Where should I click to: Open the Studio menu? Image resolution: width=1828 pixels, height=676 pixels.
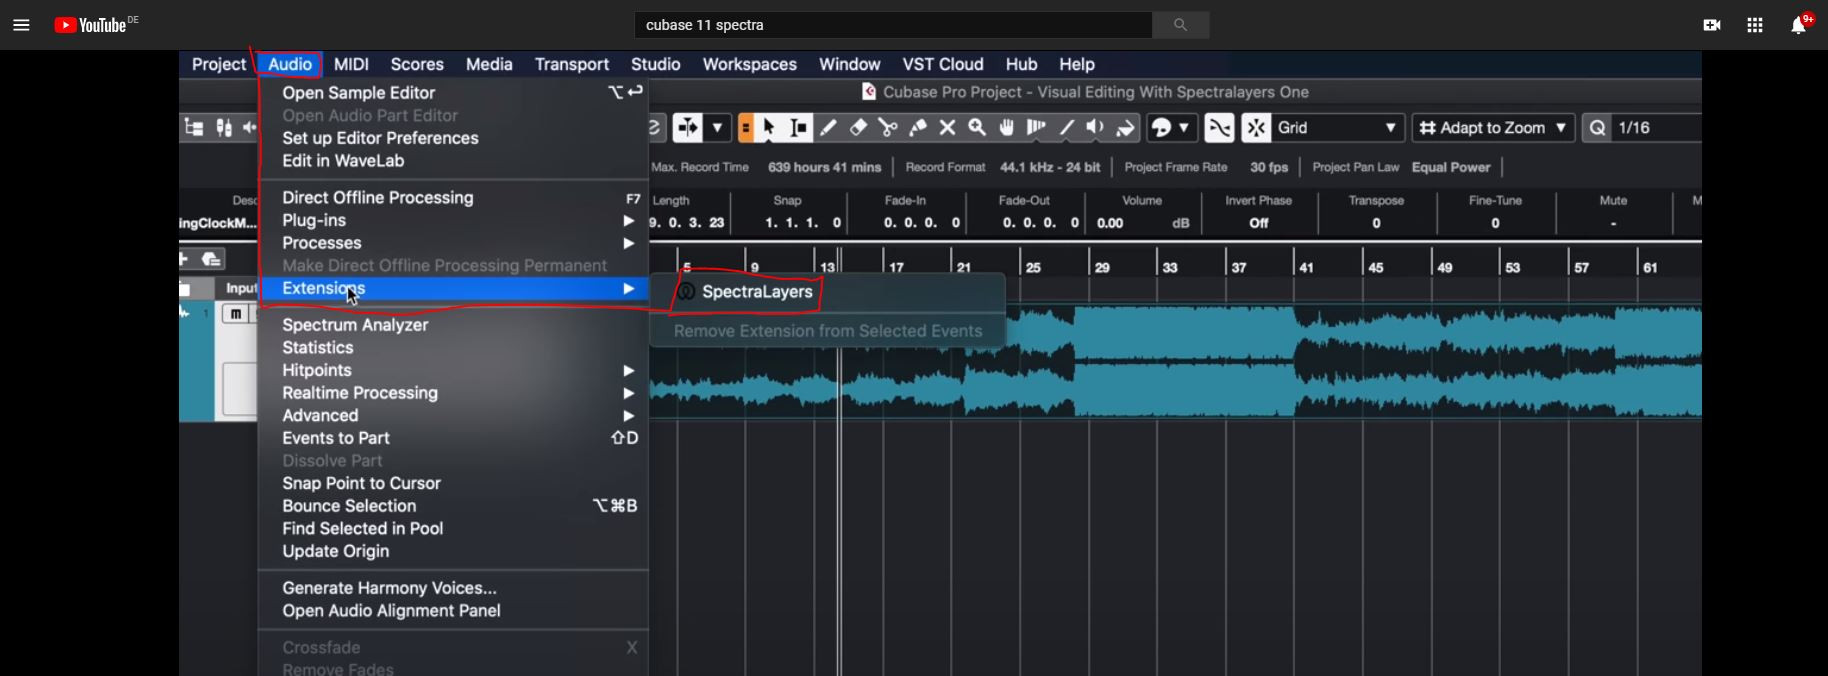pos(656,64)
